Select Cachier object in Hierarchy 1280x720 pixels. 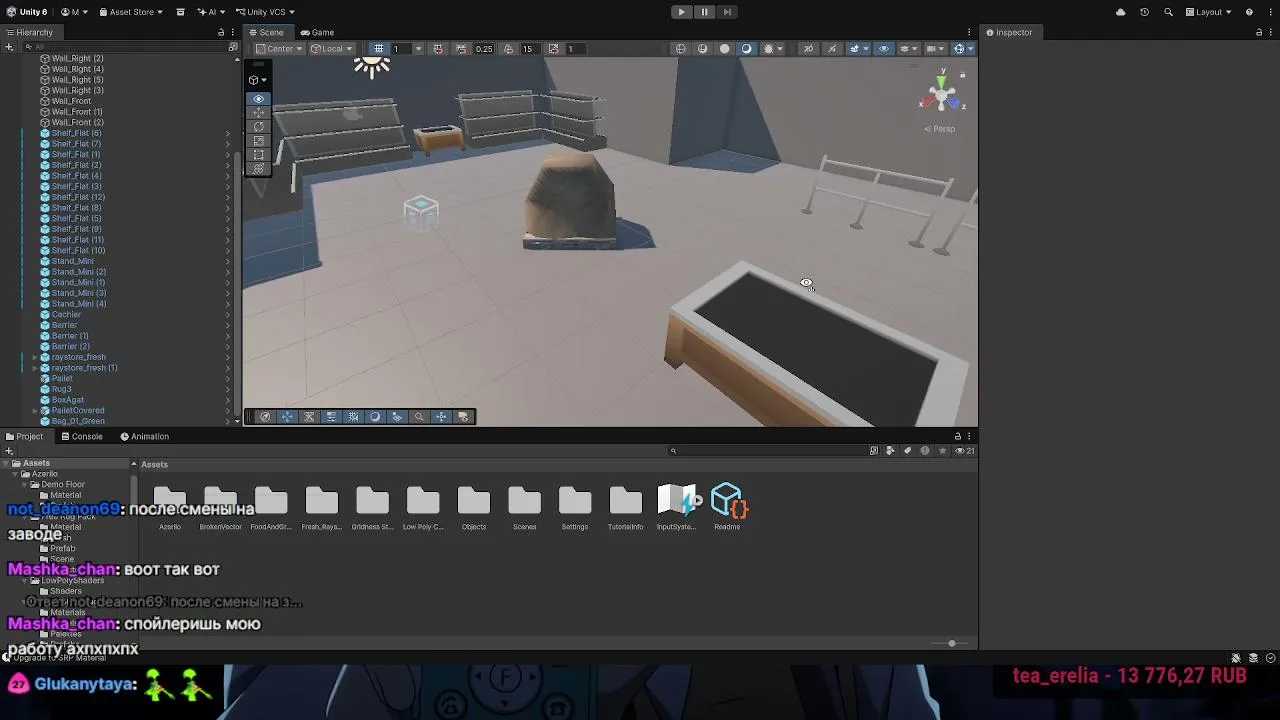click(66, 314)
